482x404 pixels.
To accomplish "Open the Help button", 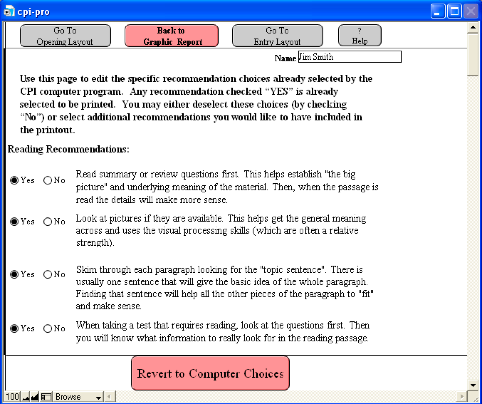I will click(x=360, y=36).
